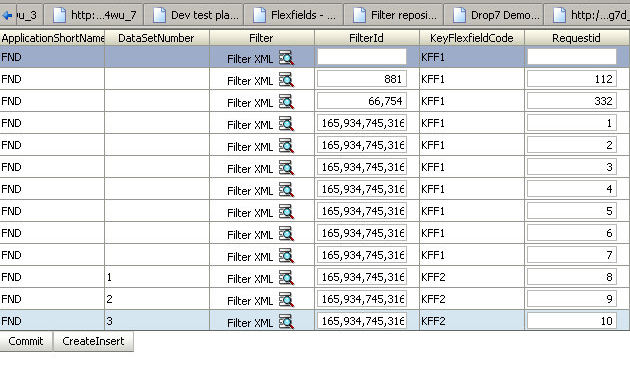
Task: Focus the empty FilterId field in the top row
Action: (x=362, y=57)
